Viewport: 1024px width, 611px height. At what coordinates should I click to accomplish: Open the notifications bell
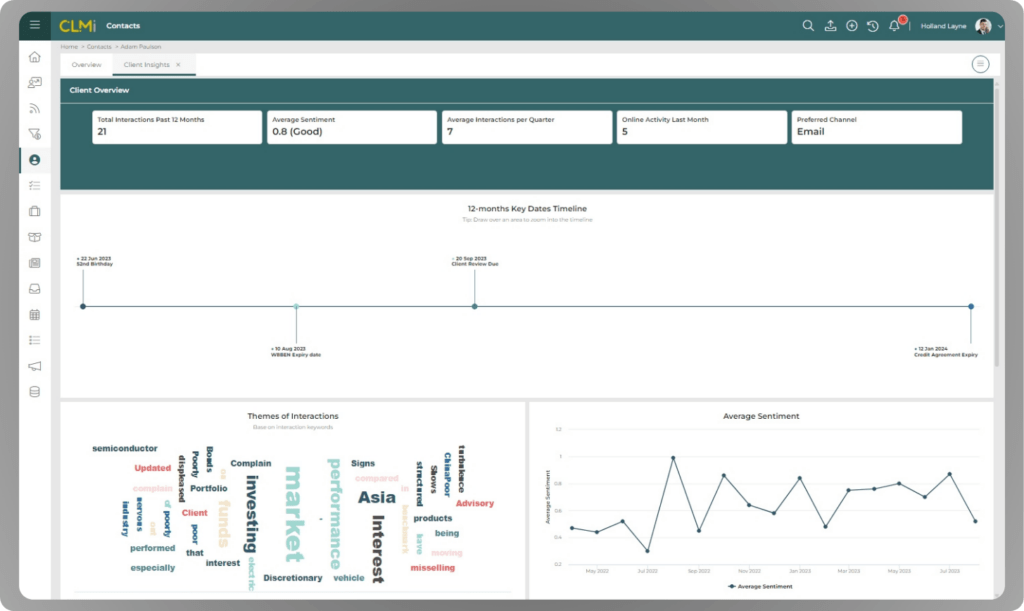[x=894, y=26]
